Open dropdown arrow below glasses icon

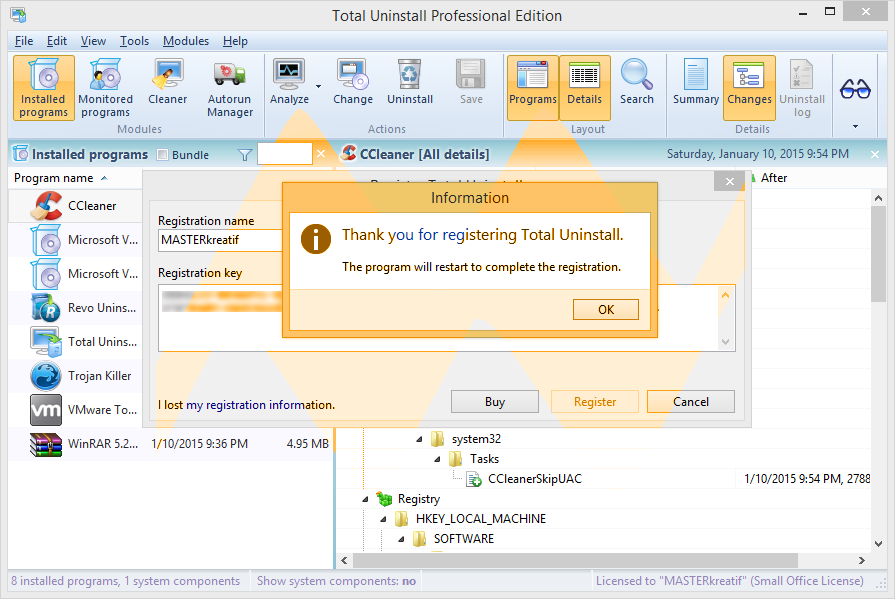coord(855,126)
